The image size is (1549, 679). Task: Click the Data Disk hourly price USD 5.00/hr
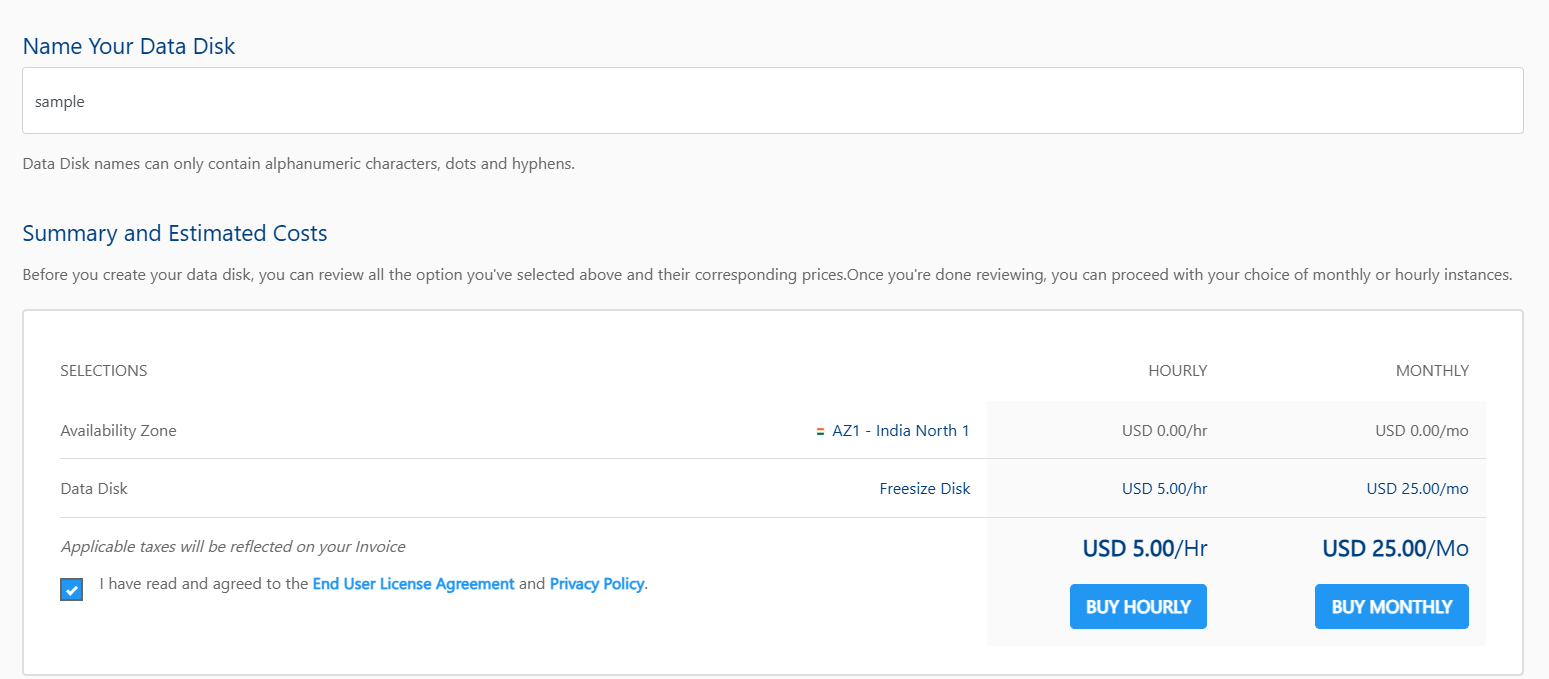tap(1164, 489)
